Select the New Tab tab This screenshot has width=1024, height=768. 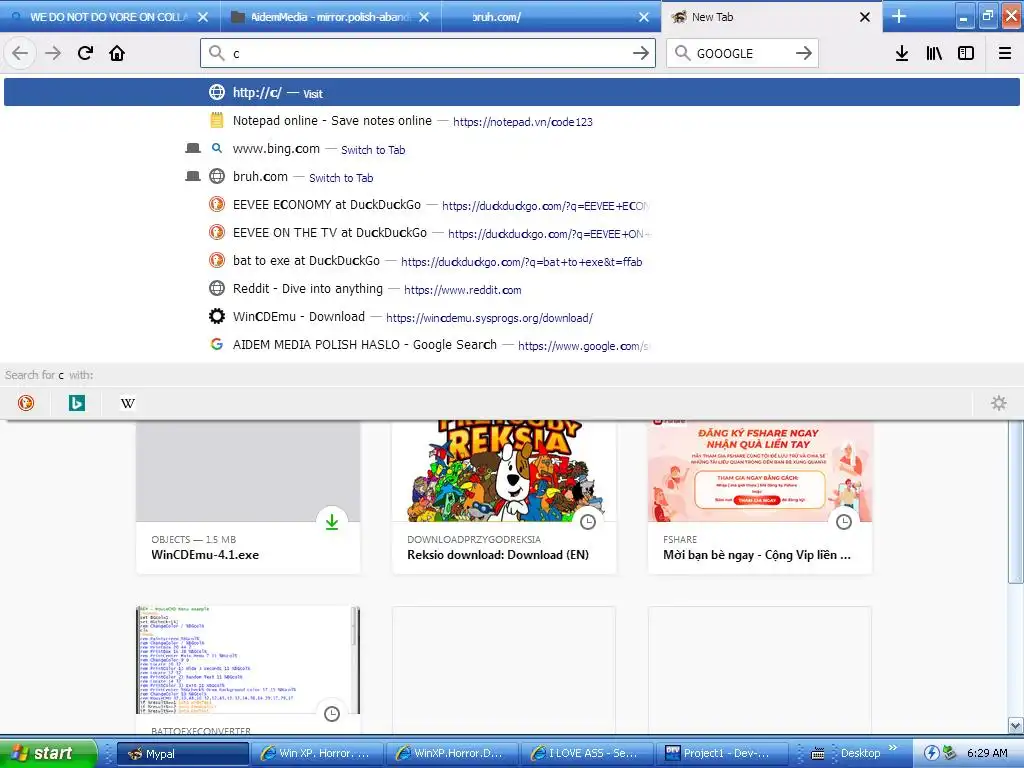pyautogui.click(x=771, y=17)
